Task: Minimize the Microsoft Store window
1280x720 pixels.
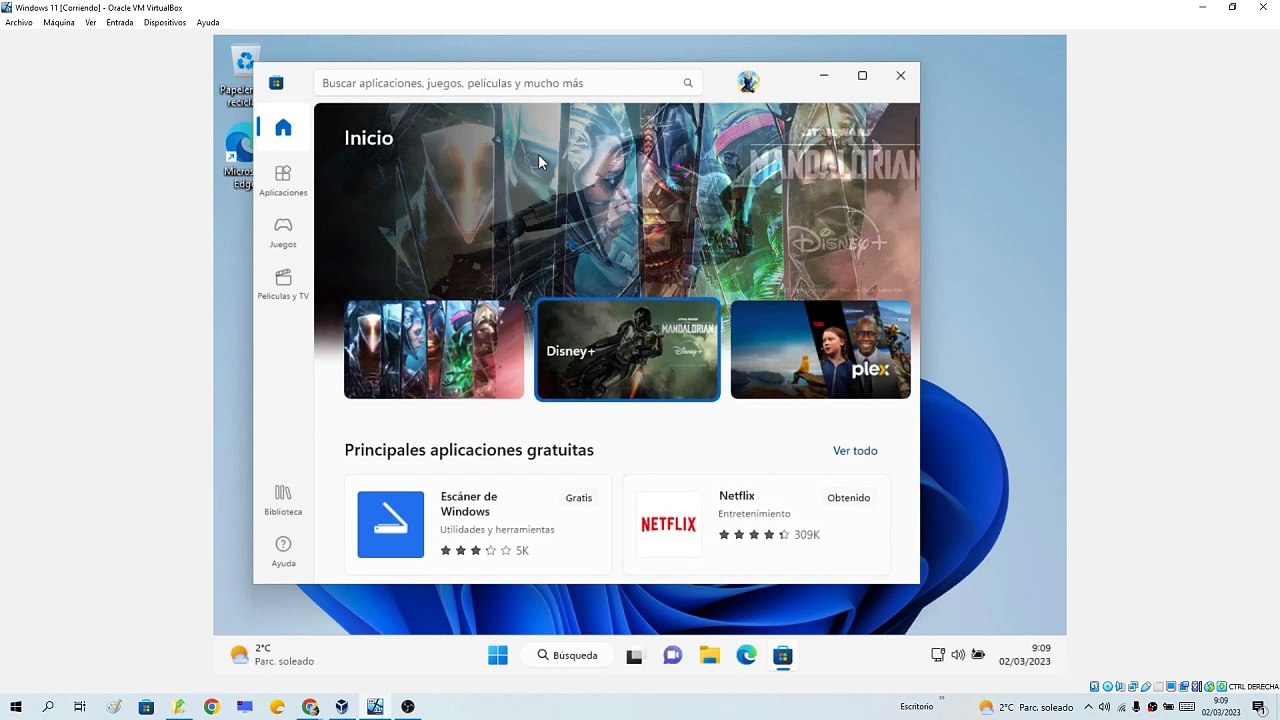Action: [824, 76]
